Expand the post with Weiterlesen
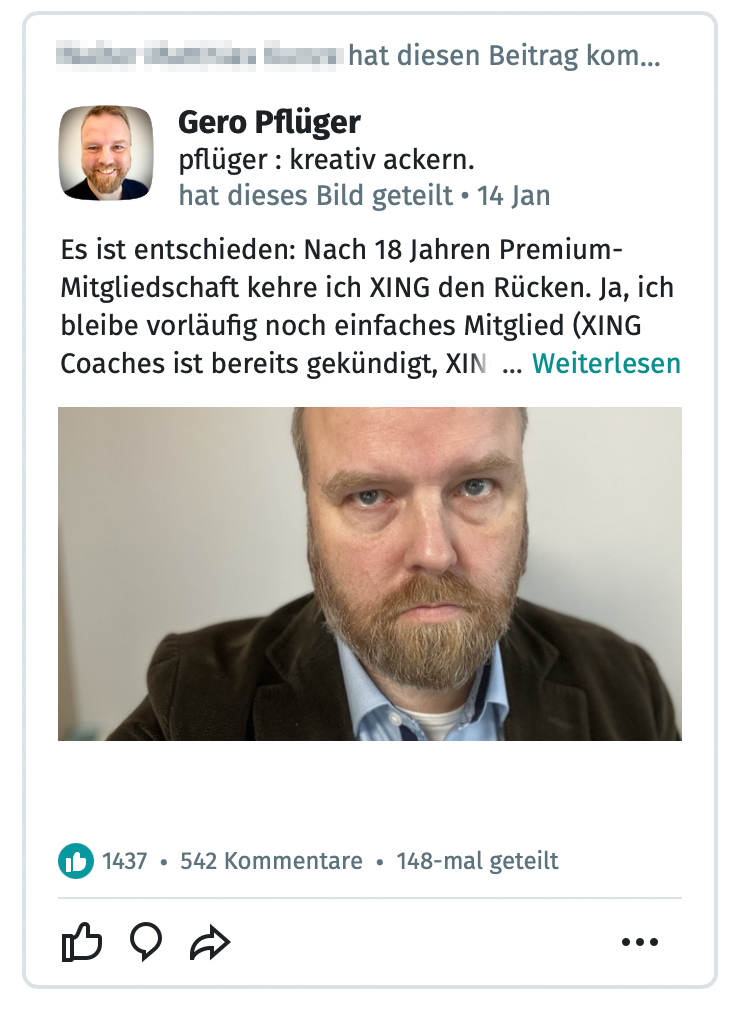 point(606,363)
